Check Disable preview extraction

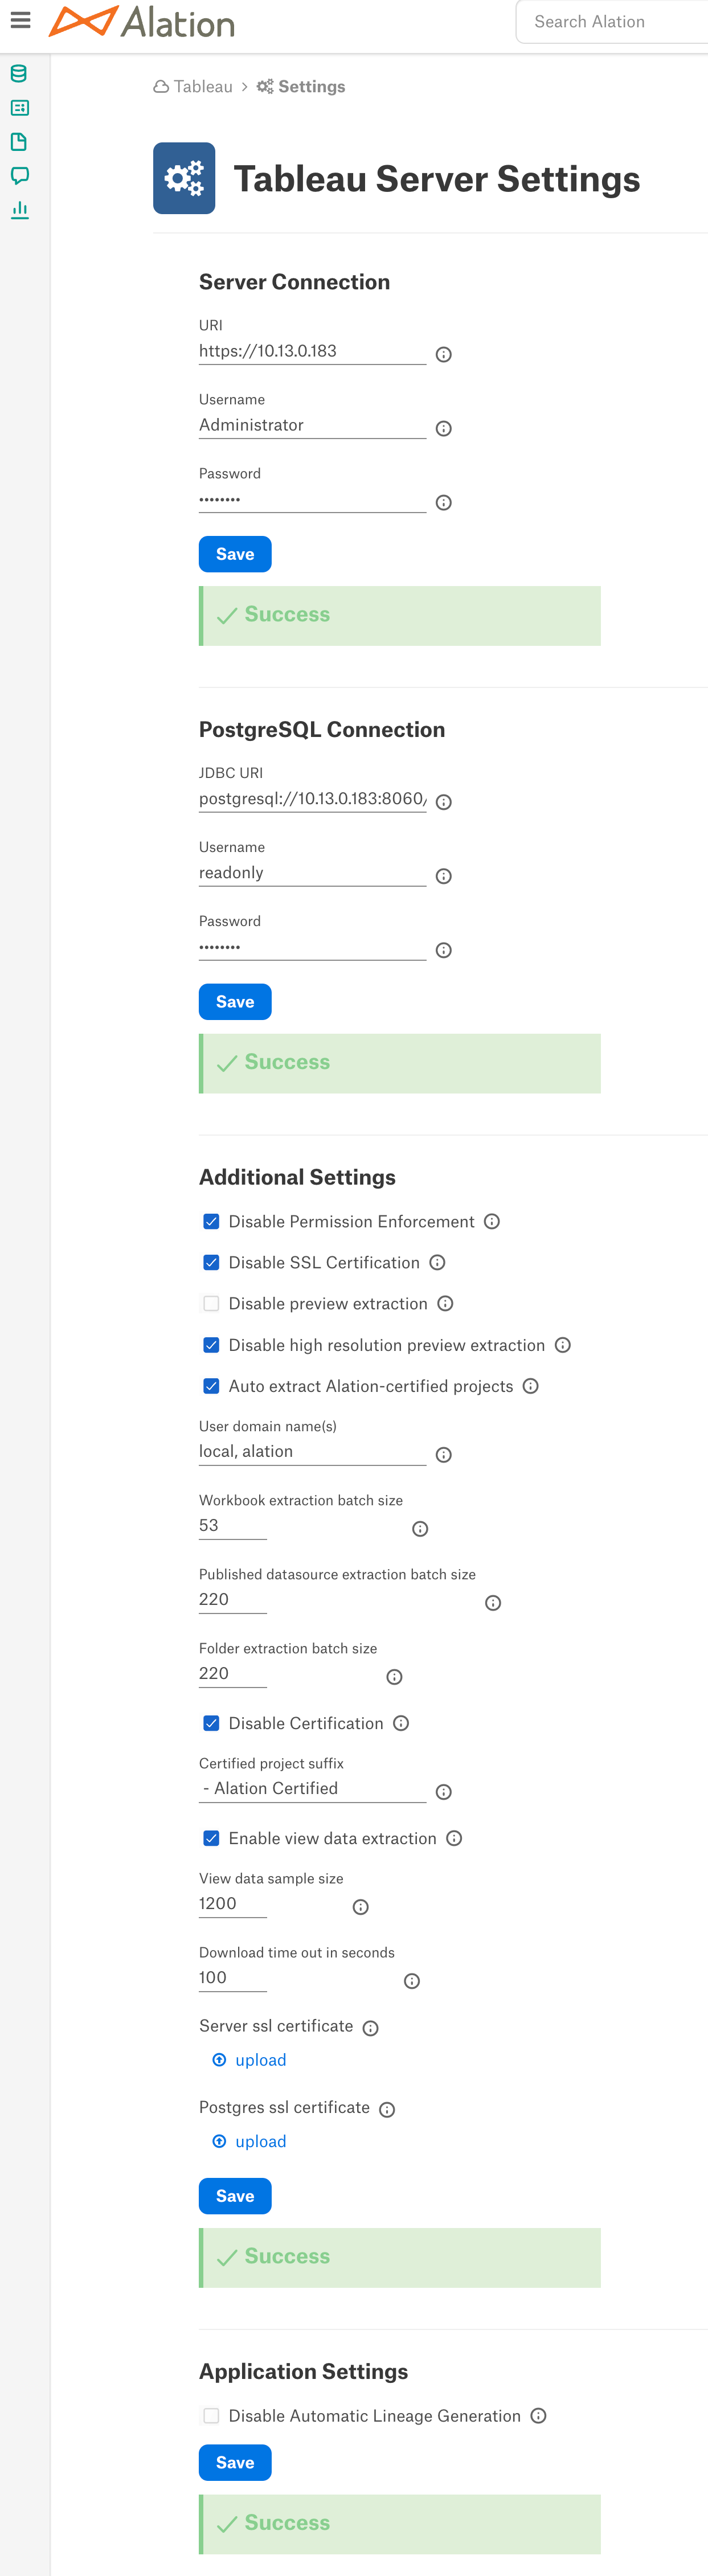pos(211,1303)
